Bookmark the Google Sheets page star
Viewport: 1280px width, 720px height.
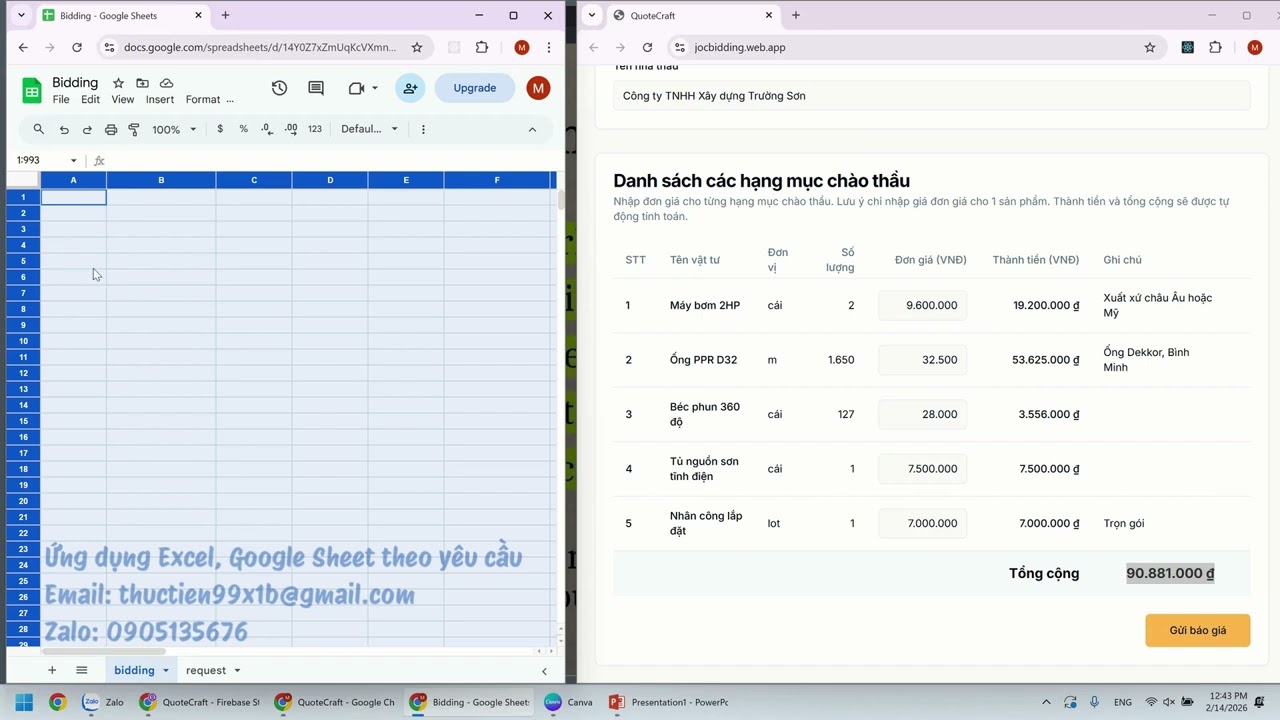click(417, 47)
